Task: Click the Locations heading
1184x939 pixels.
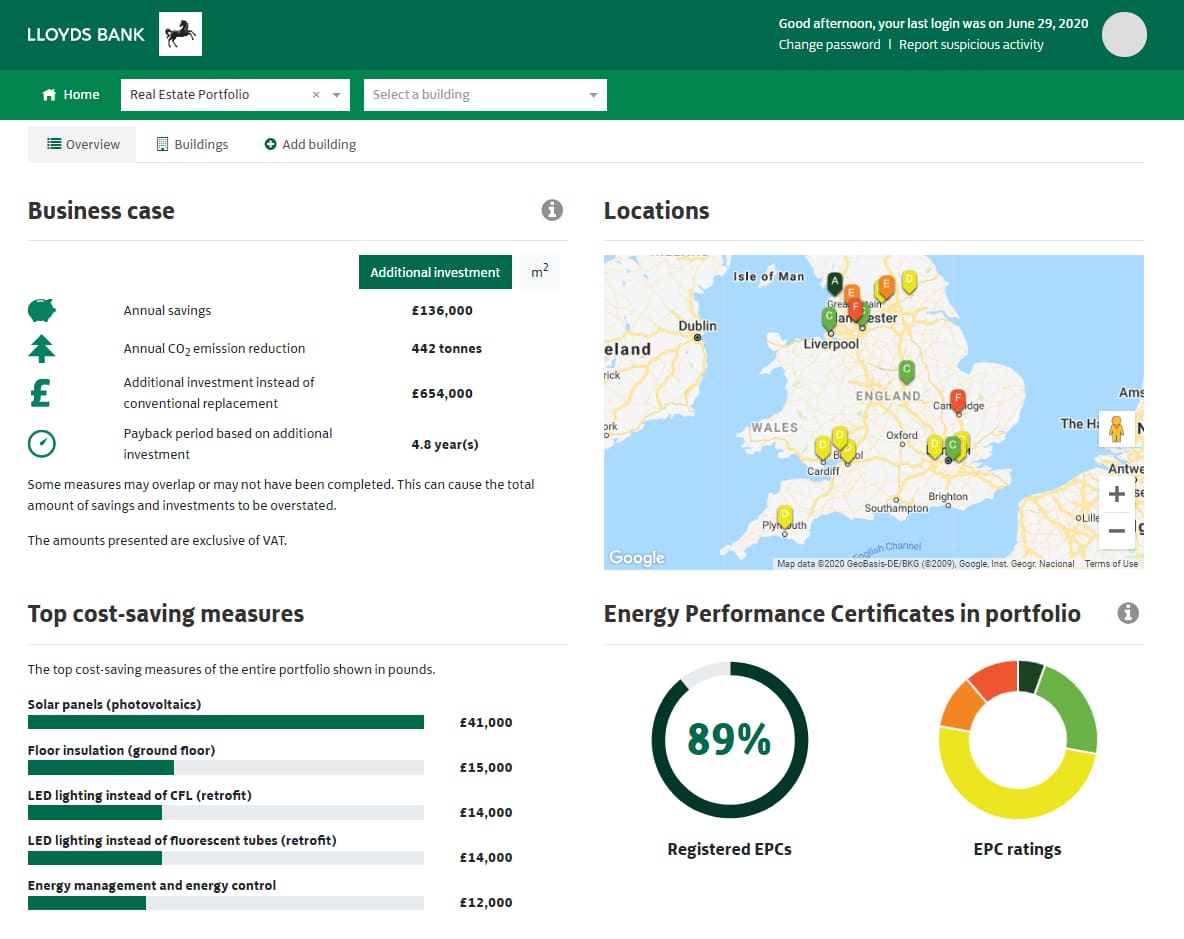Action: [656, 211]
